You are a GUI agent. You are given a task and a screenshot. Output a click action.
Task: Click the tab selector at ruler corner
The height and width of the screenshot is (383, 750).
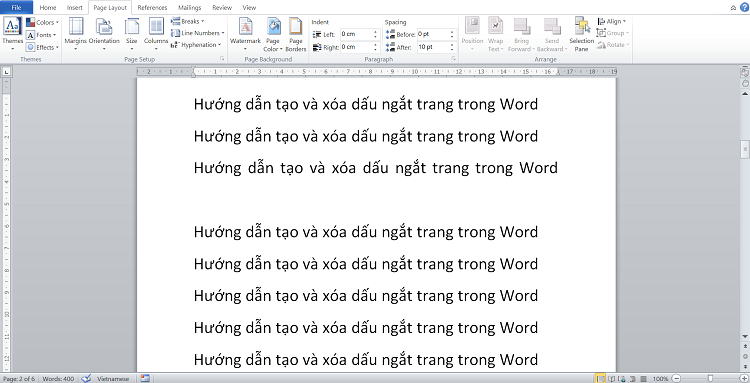click(6, 72)
